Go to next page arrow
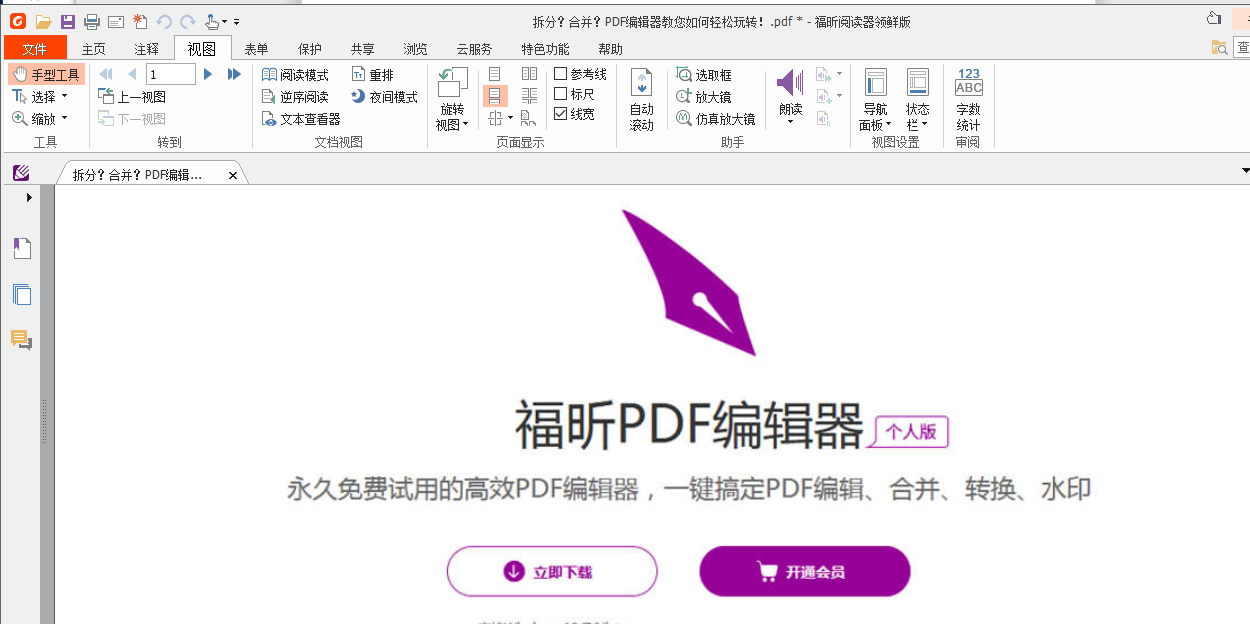Screen dimensions: 1250x624 (208, 74)
